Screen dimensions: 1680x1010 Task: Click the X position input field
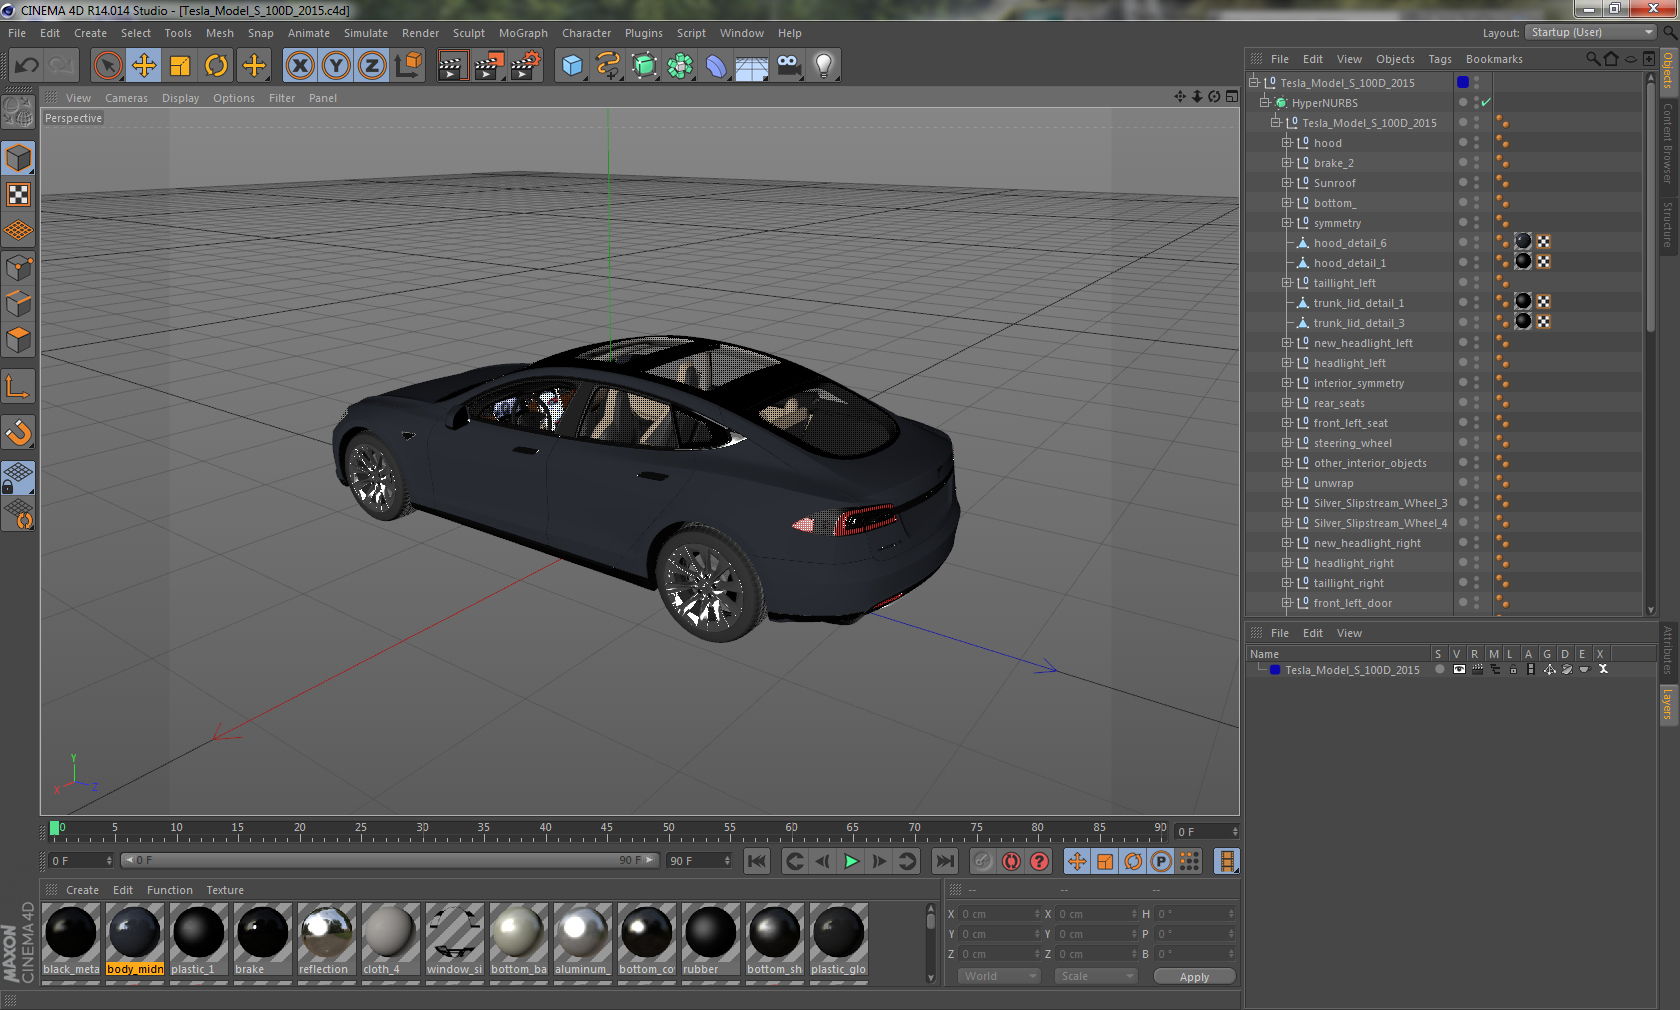pos(1000,914)
